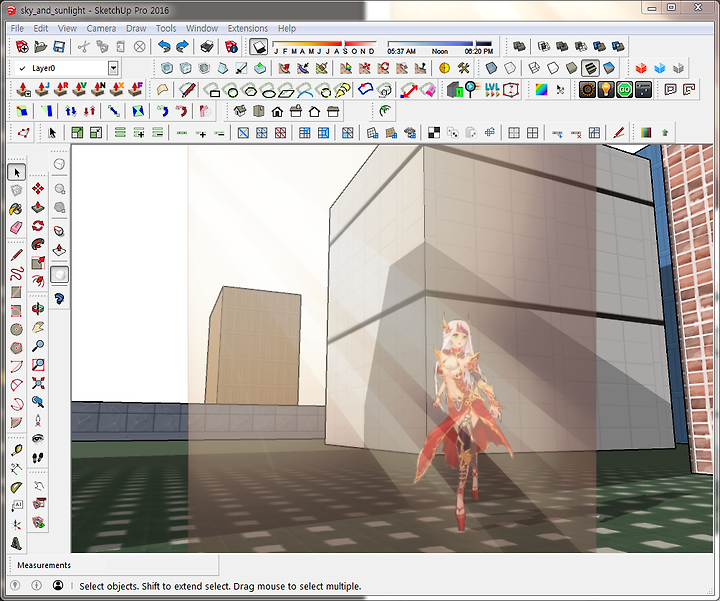Viewport: 720px width, 601px height.
Task: Select the Line pencil tool
Action: pos(17,255)
